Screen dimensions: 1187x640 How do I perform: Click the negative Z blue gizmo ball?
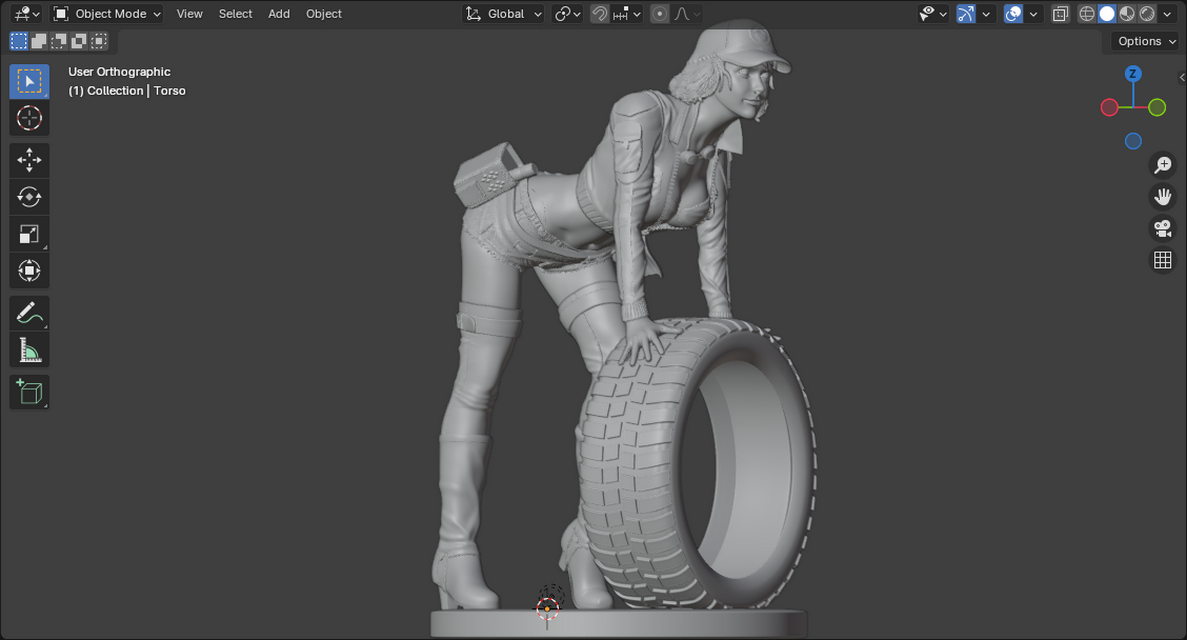1132,141
